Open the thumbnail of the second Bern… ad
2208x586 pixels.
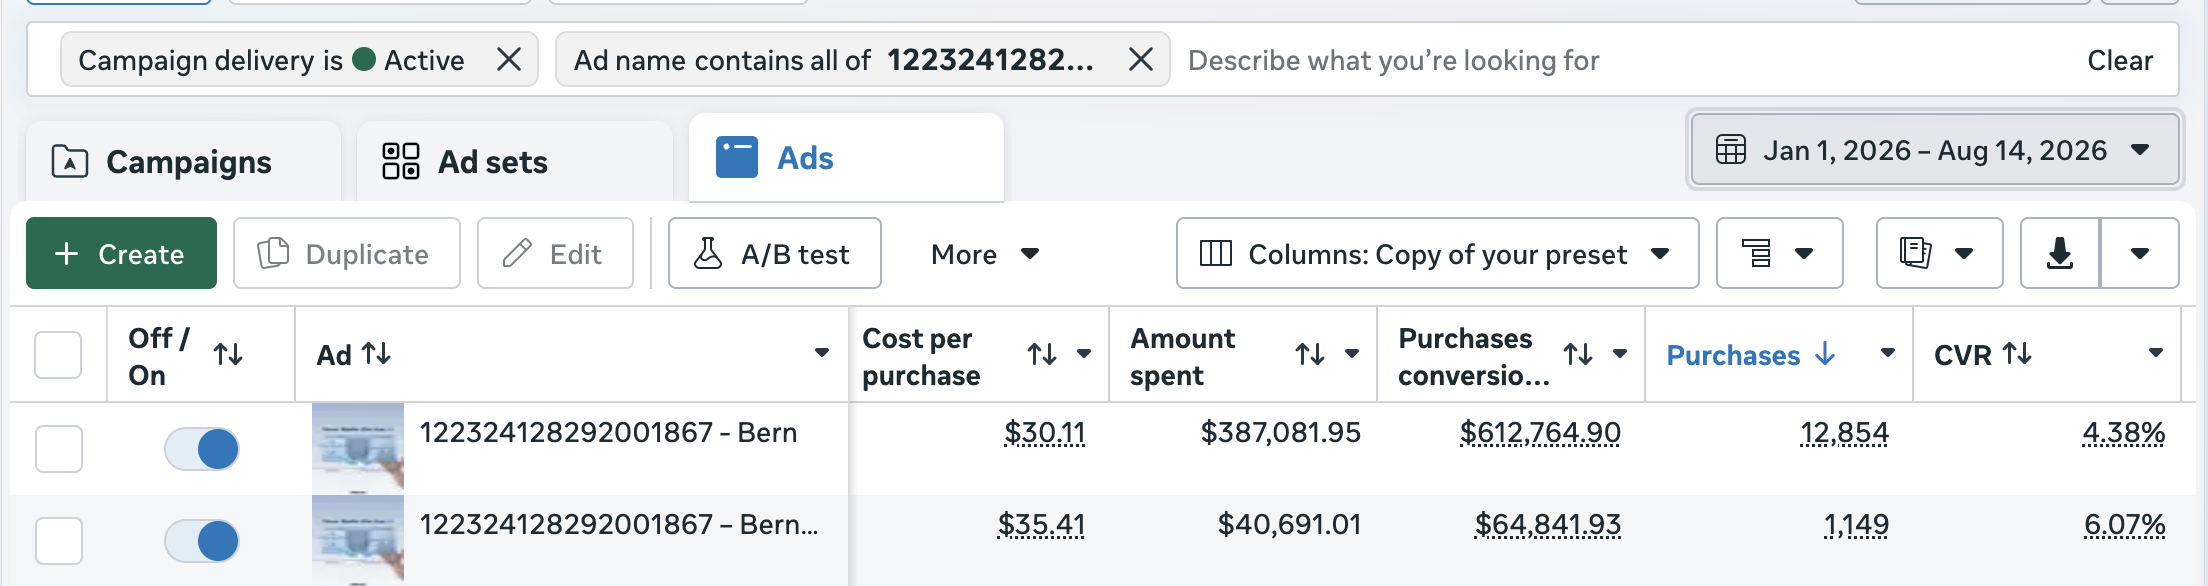tap(358, 540)
